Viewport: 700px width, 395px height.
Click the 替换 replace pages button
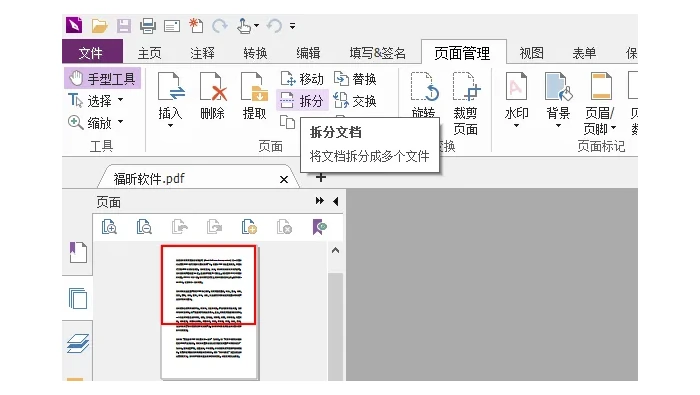click(x=355, y=79)
